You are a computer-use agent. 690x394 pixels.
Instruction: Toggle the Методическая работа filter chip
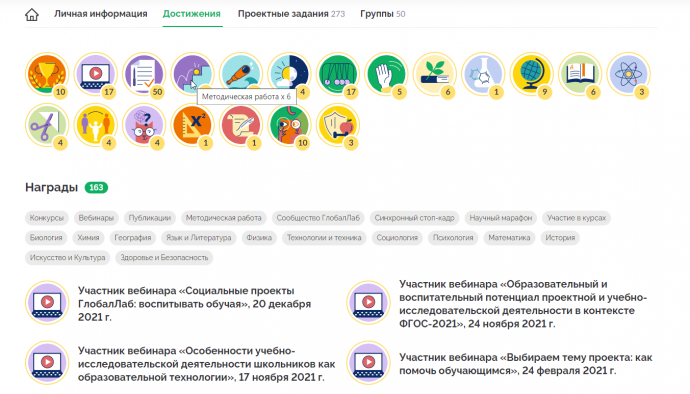click(x=224, y=218)
